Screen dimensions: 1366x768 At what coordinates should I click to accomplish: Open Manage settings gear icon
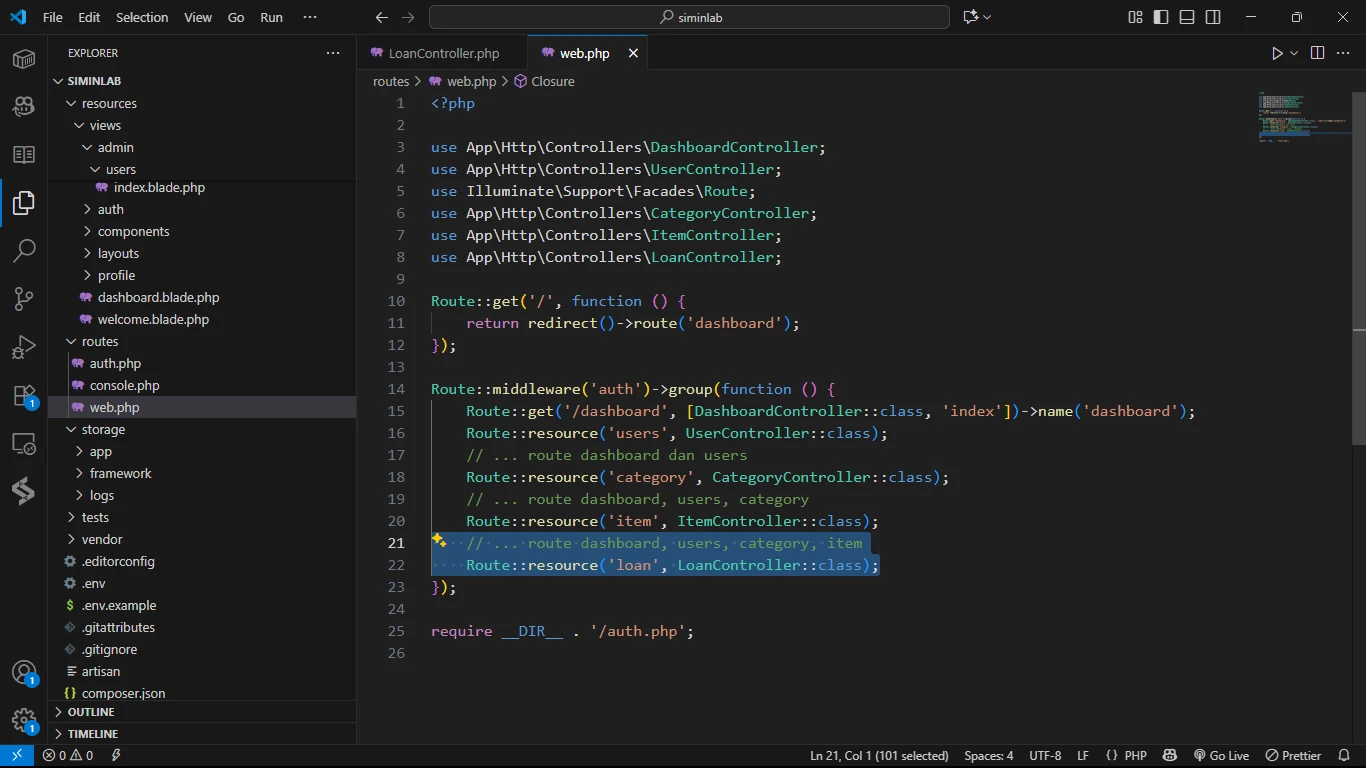tap(24, 720)
